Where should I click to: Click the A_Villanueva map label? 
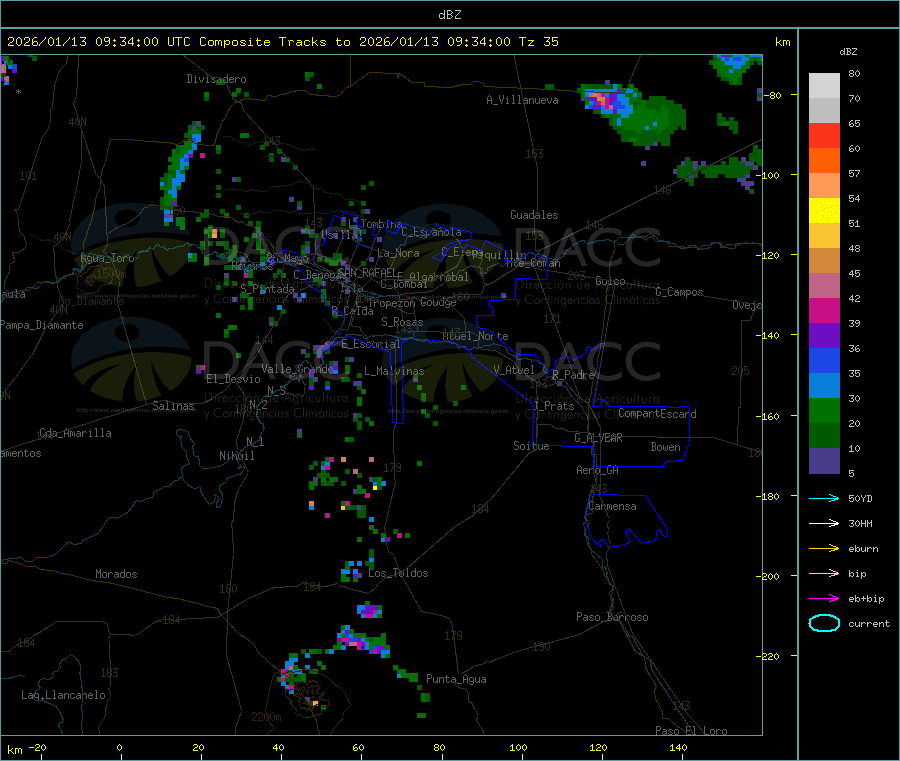(522, 100)
